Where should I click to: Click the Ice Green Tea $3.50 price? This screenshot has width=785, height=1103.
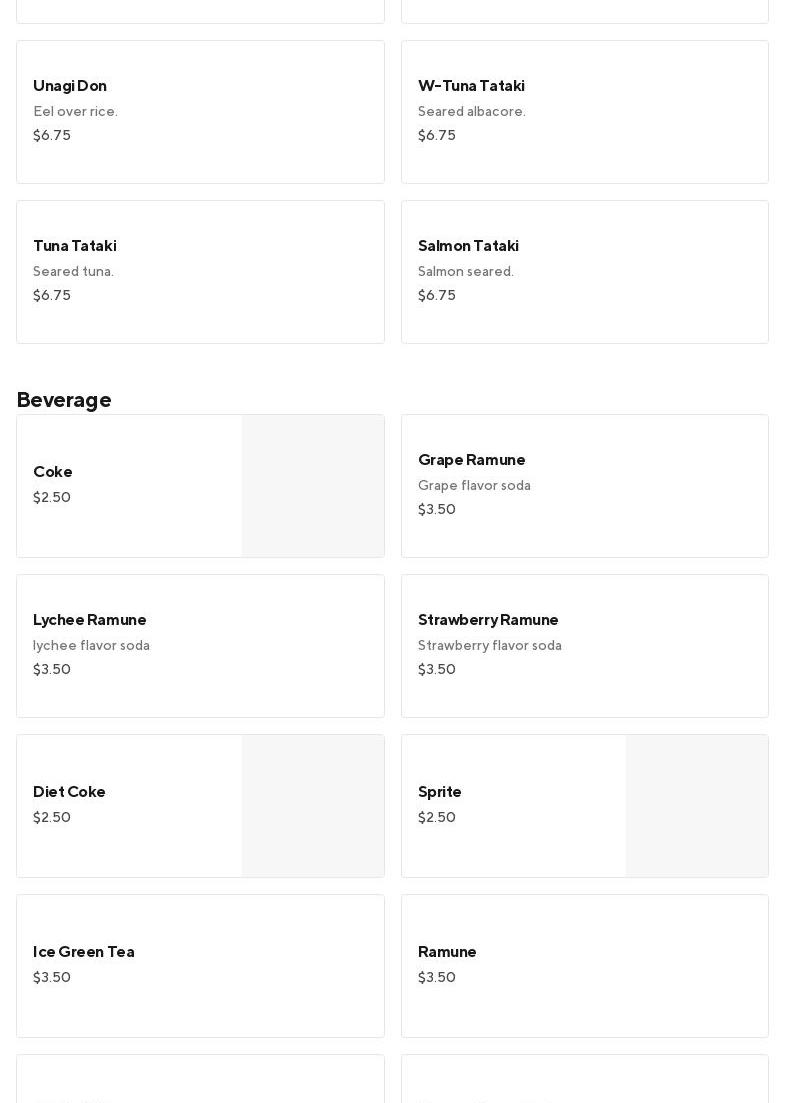pyautogui.click(x=52, y=978)
